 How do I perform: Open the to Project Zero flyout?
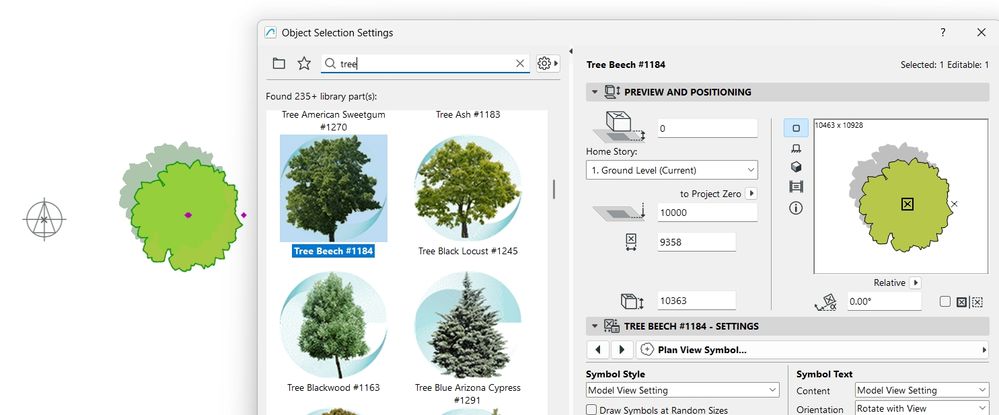(751, 193)
